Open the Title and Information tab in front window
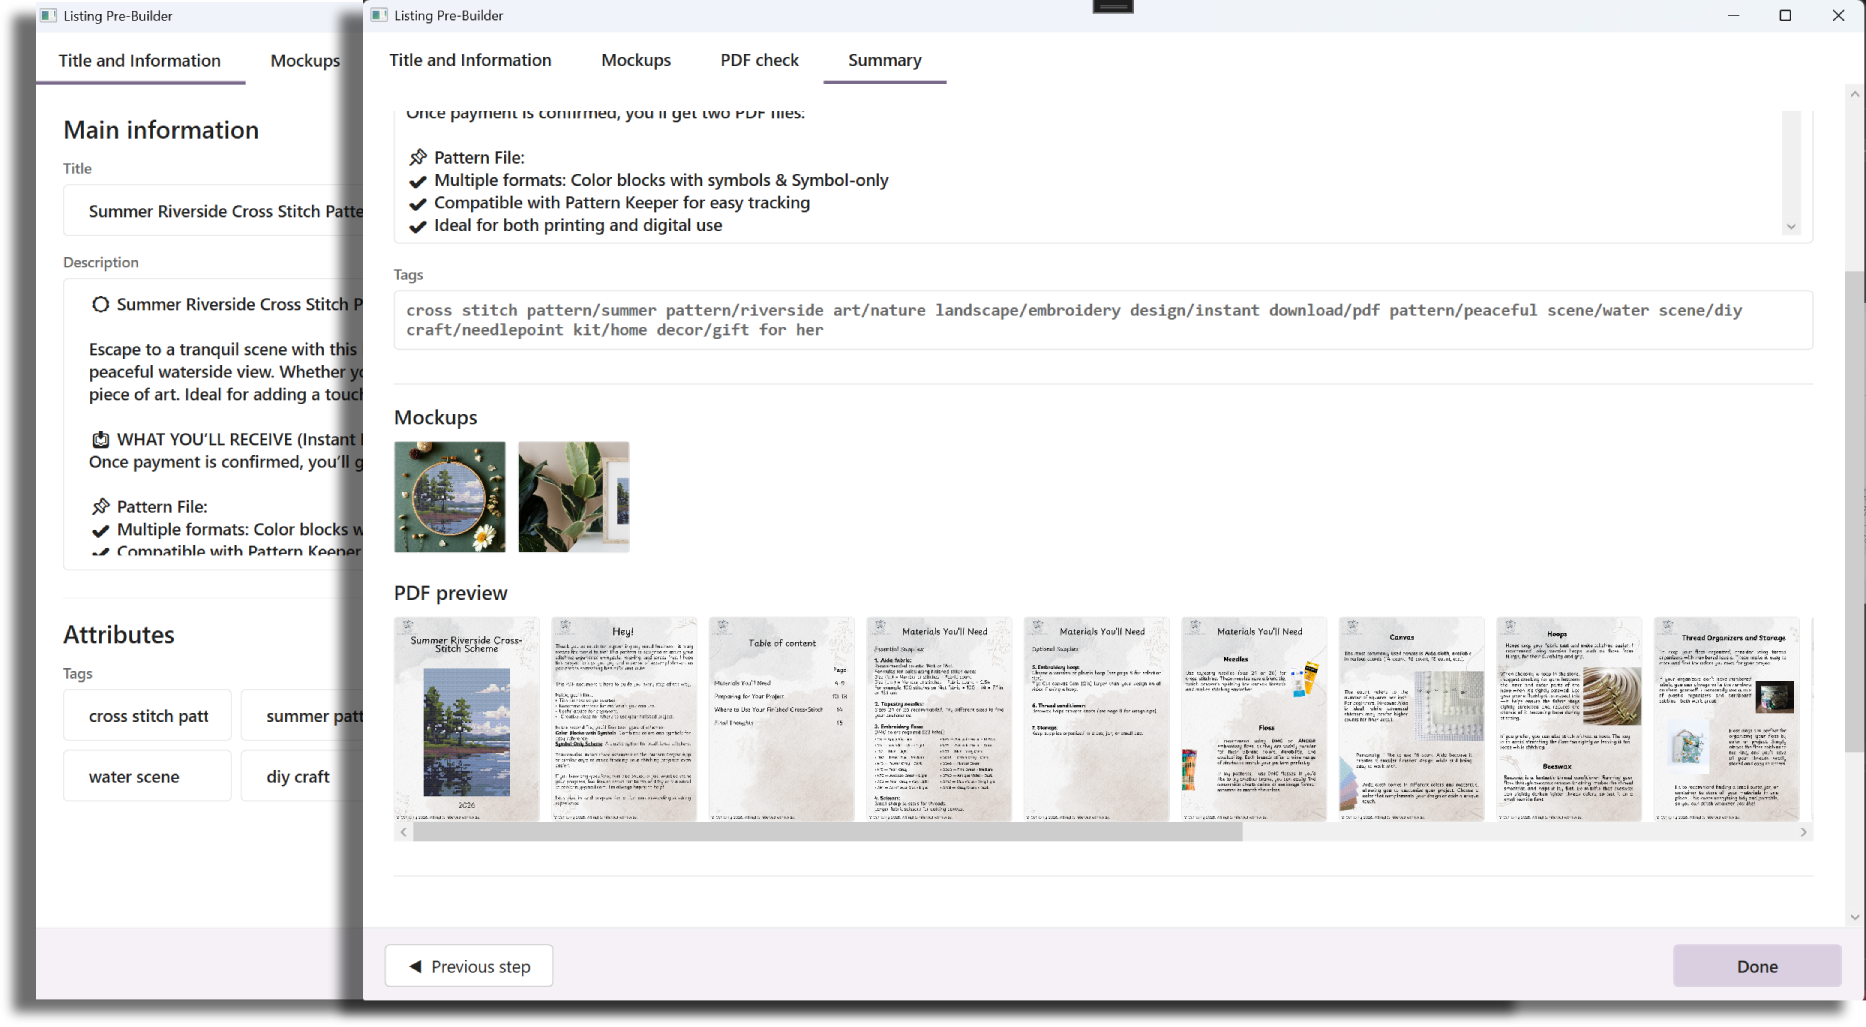 click(470, 60)
